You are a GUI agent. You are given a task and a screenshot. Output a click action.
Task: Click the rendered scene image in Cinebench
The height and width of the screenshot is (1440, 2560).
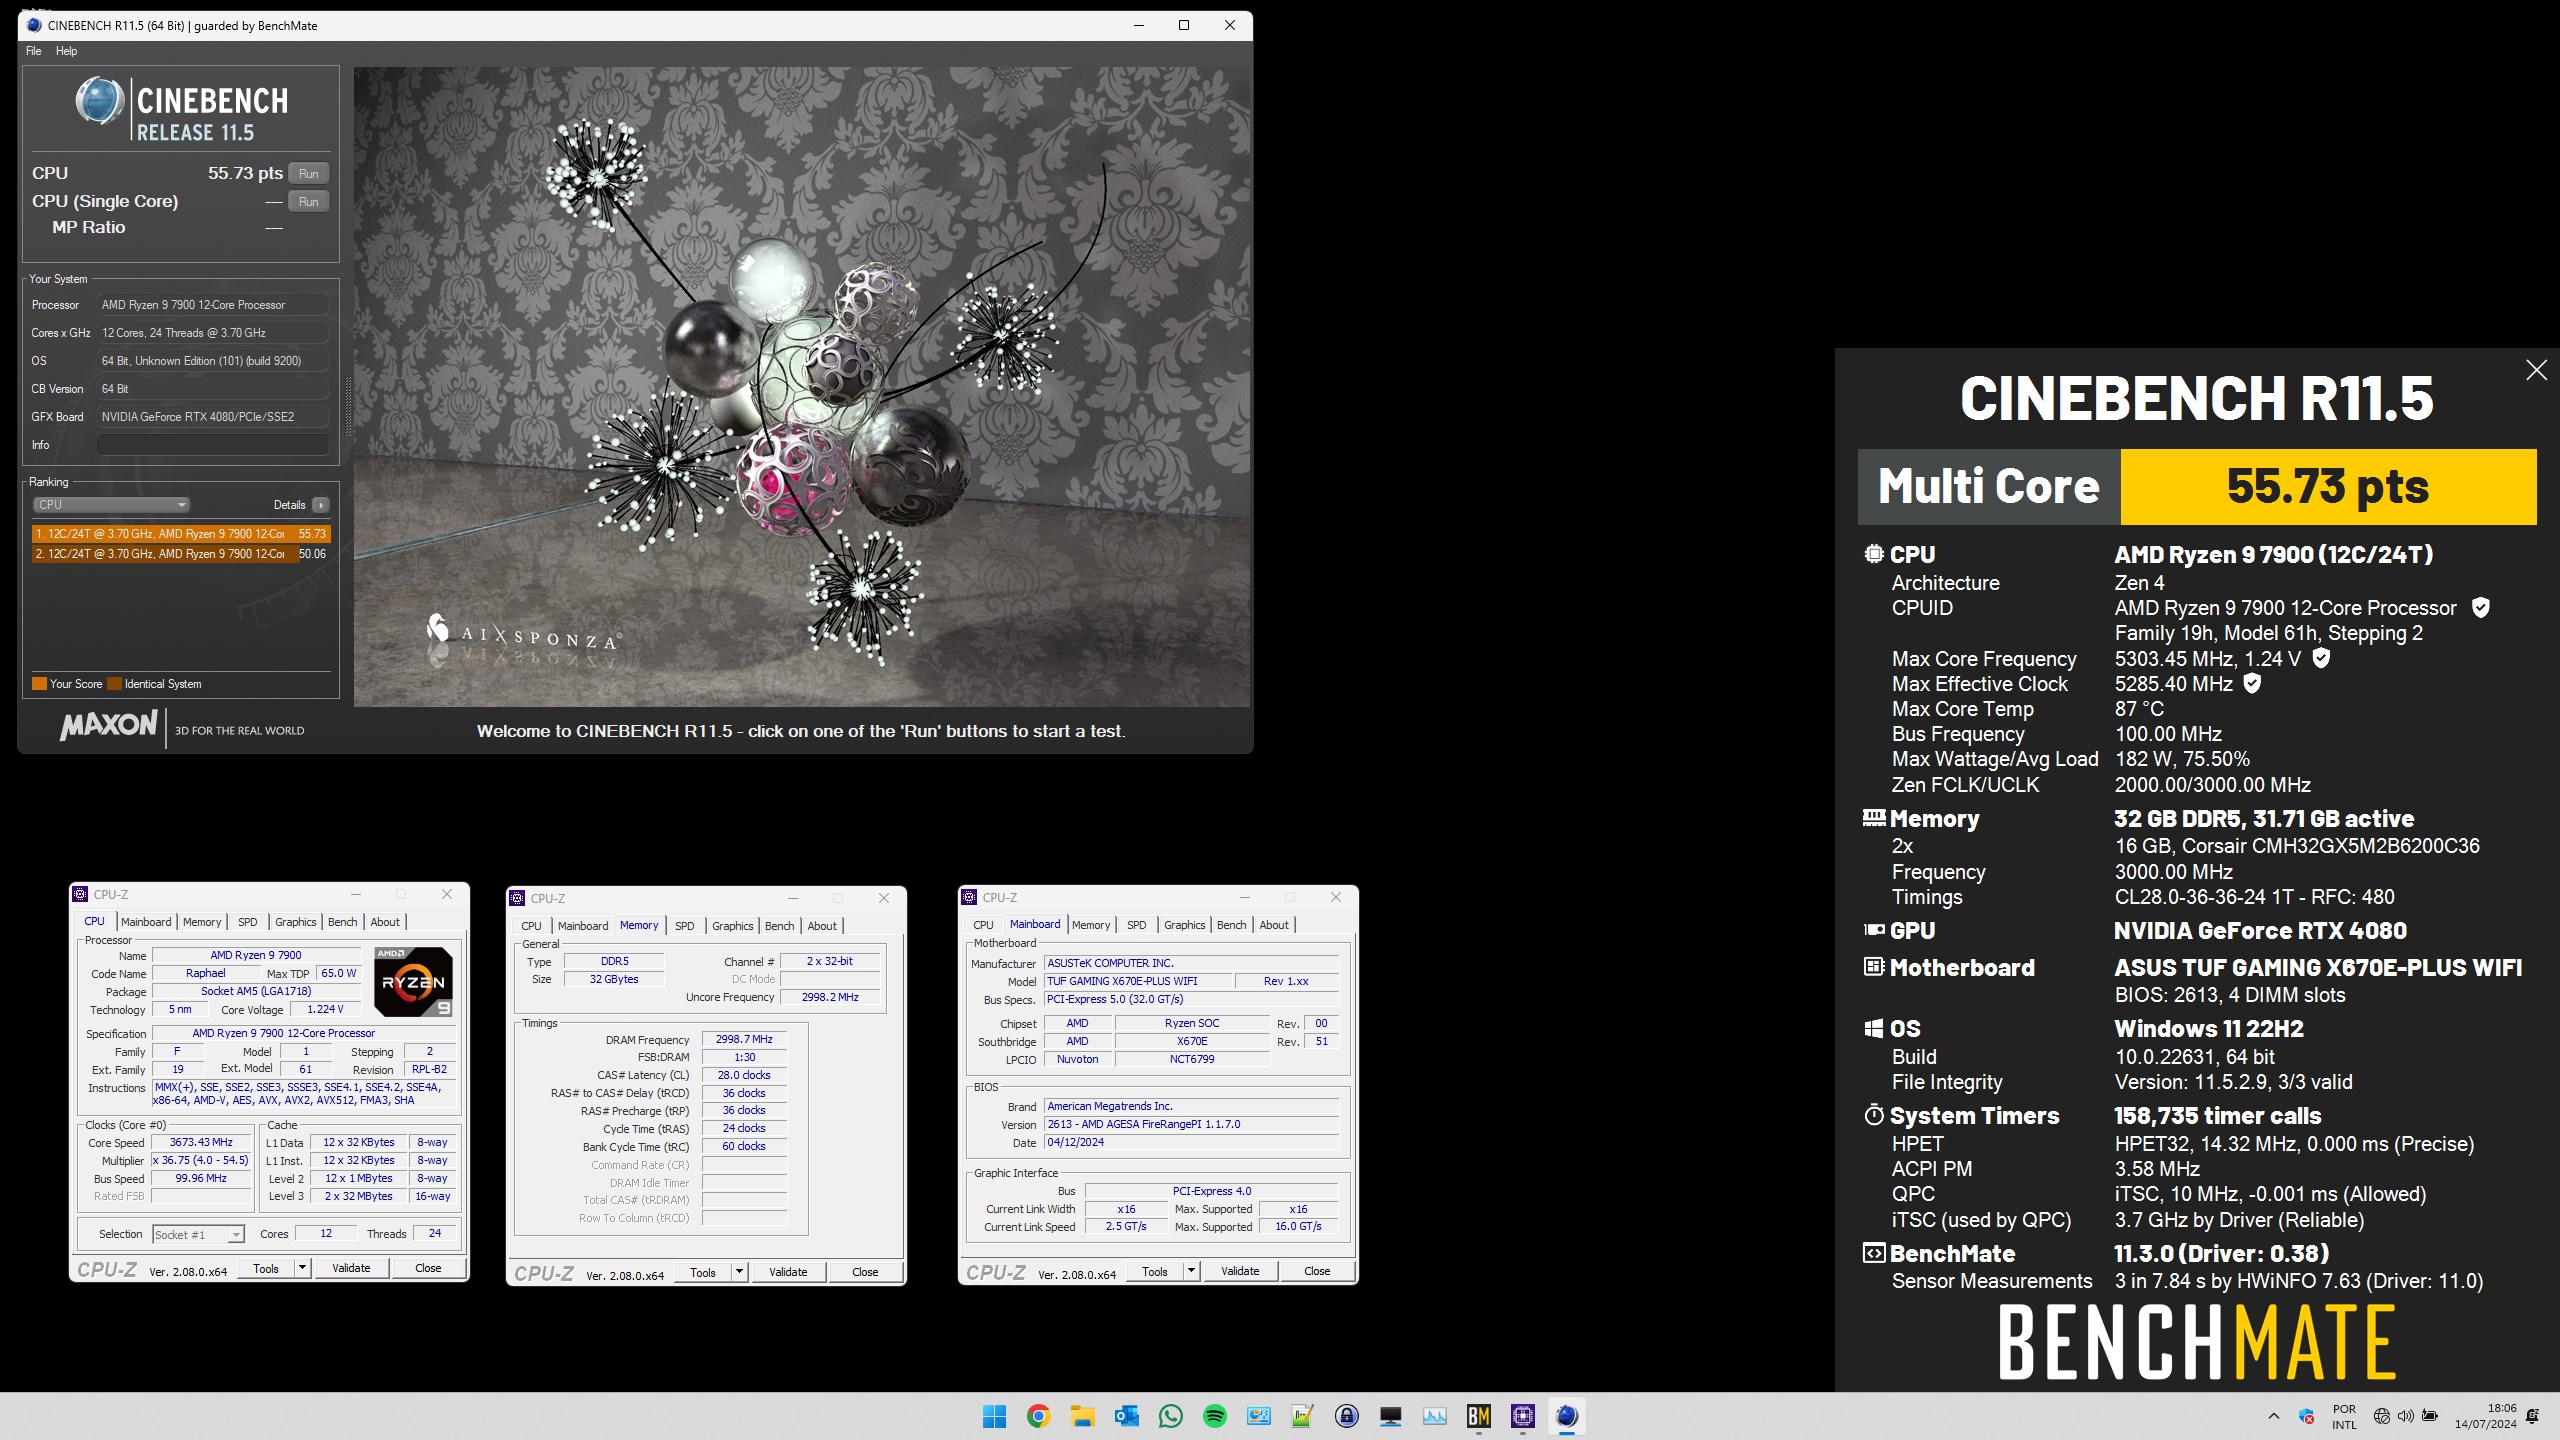802,387
